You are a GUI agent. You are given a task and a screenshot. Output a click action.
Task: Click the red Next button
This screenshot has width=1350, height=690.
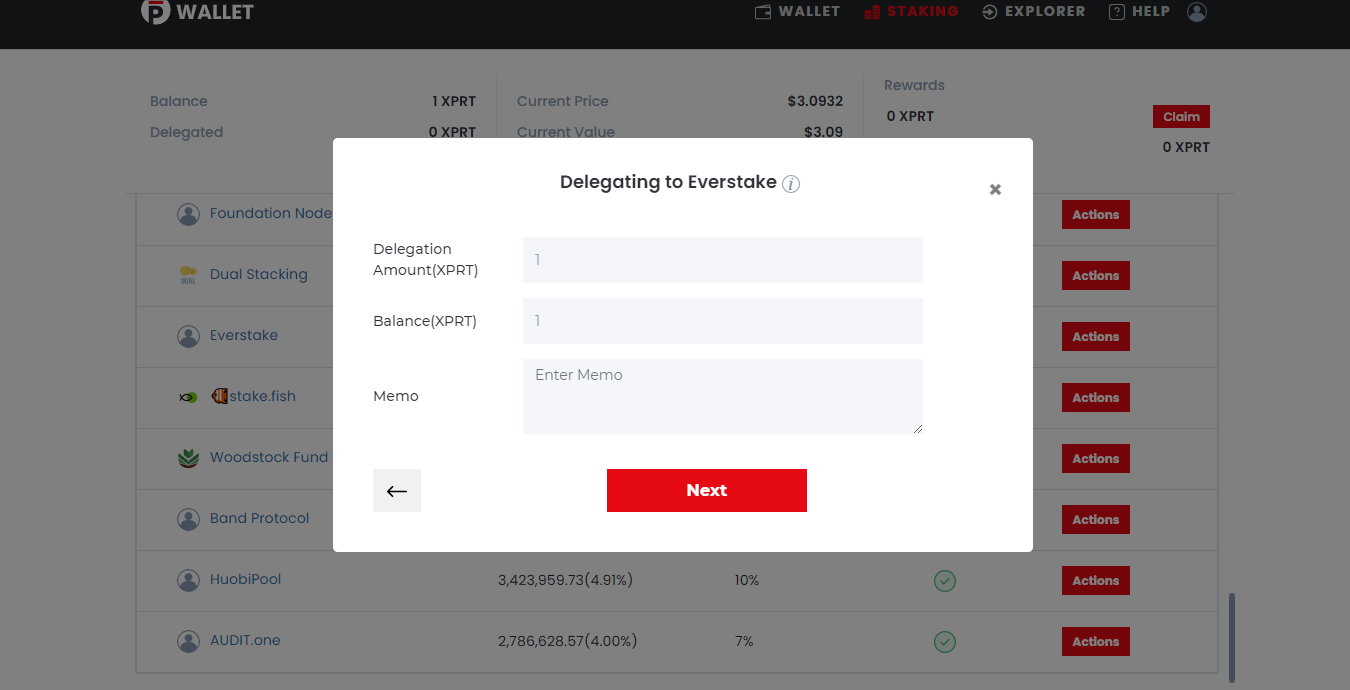(x=707, y=490)
